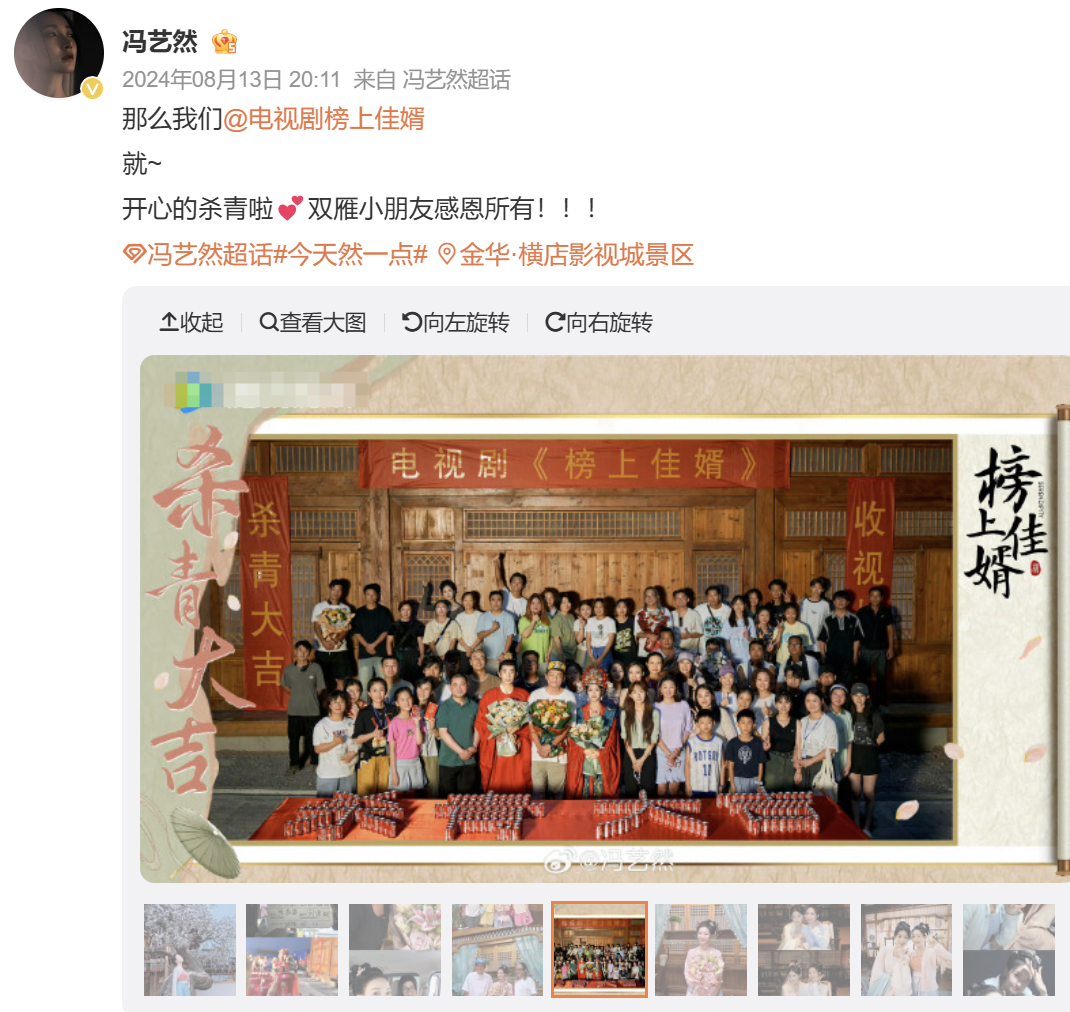Select the selected group photo thumbnail

(599, 949)
